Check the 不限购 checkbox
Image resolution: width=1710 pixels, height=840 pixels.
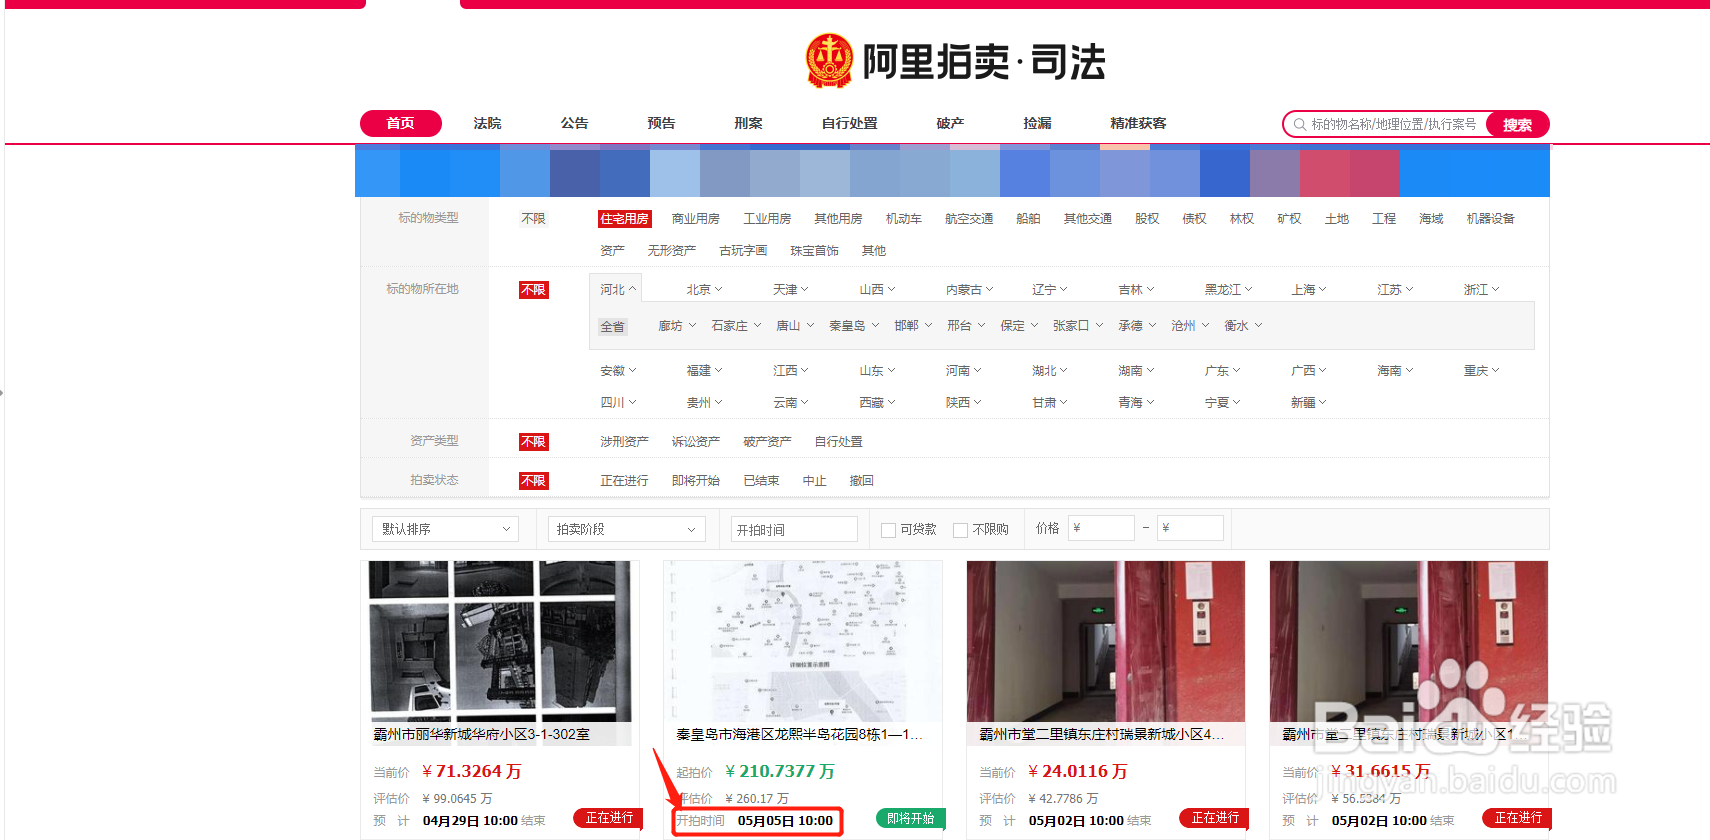(x=960, y=530)
